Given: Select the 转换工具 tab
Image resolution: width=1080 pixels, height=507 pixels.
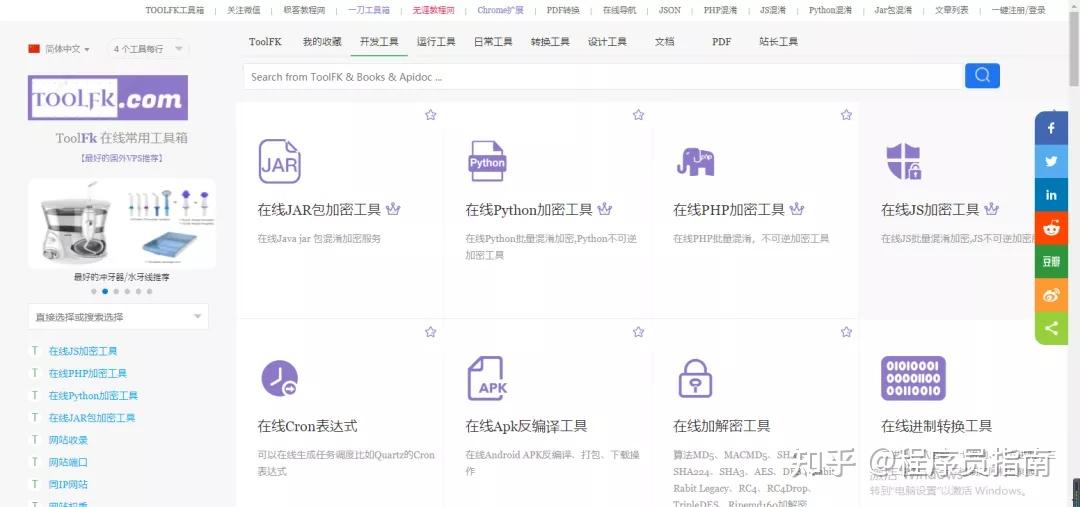Looking at the screenshot, I should coord(550,42).
